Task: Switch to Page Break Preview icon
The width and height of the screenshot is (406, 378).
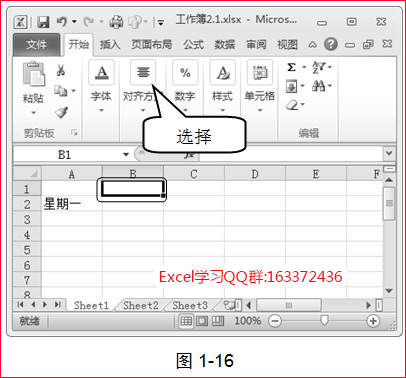Action: [x=218, y=321]
